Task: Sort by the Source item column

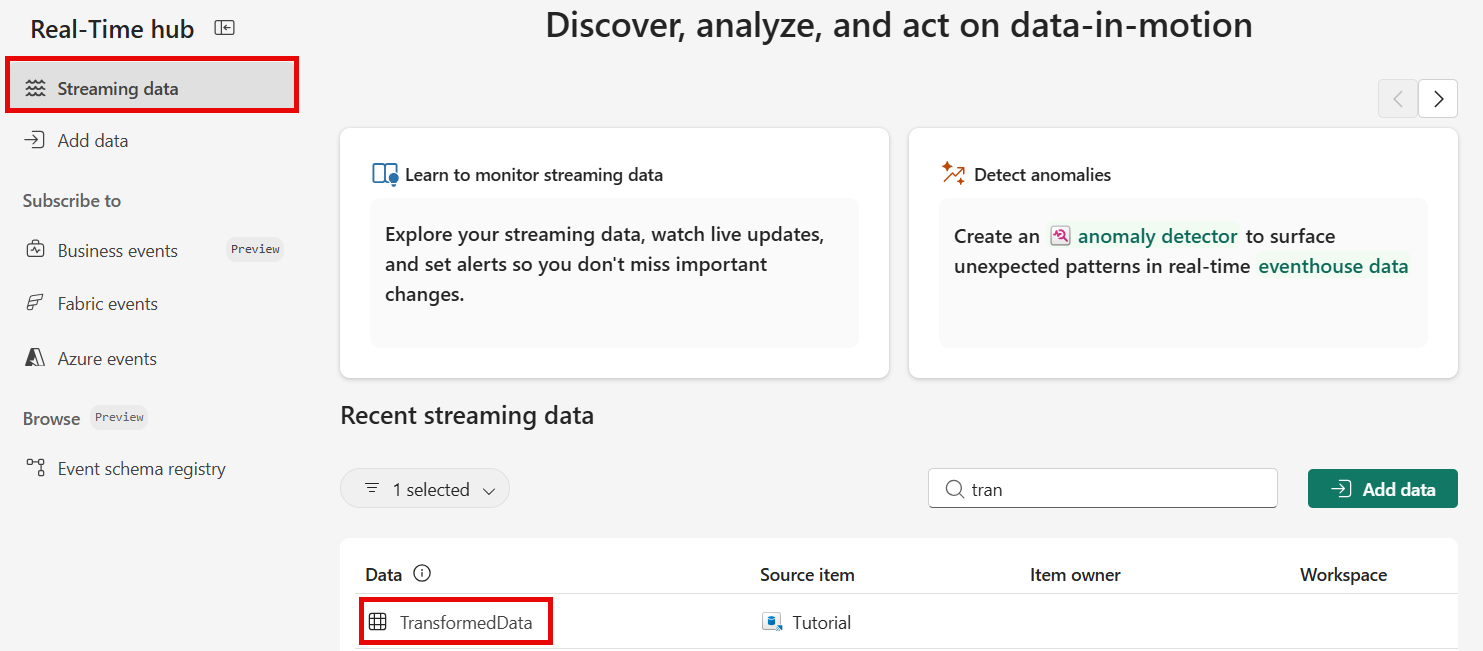Action: point(807,575)
